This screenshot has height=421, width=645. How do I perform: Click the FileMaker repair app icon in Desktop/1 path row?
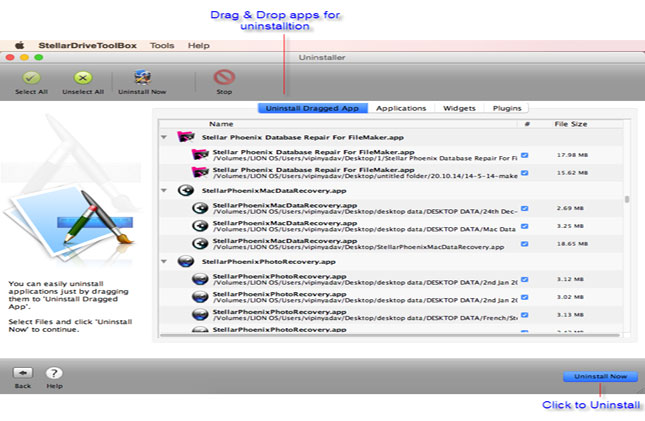pyautogui.click(x=200, y=155)
